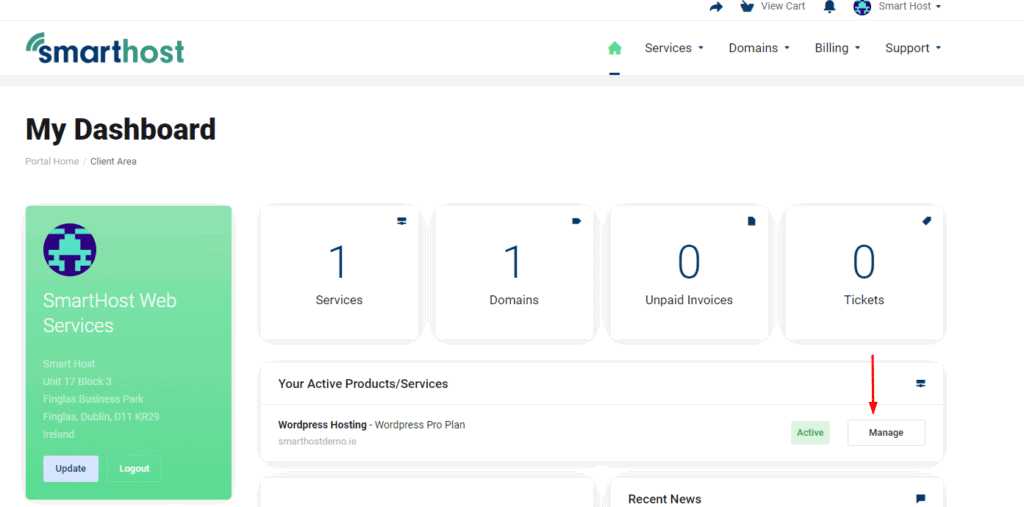1024x507 pixels.
Task: Click the server icon in Services card
Action: 402,221
